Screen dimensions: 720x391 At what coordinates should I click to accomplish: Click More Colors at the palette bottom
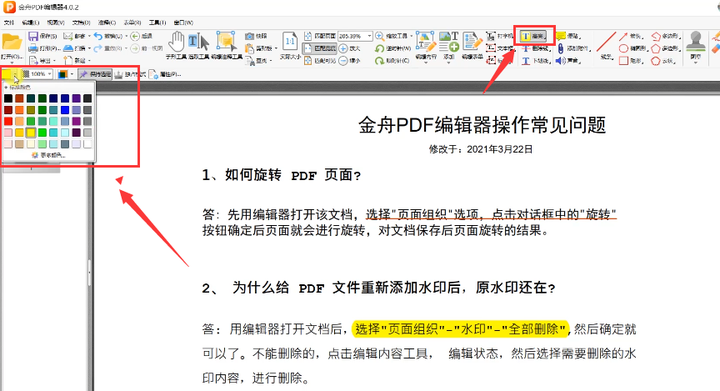click(x=49, y=155)
